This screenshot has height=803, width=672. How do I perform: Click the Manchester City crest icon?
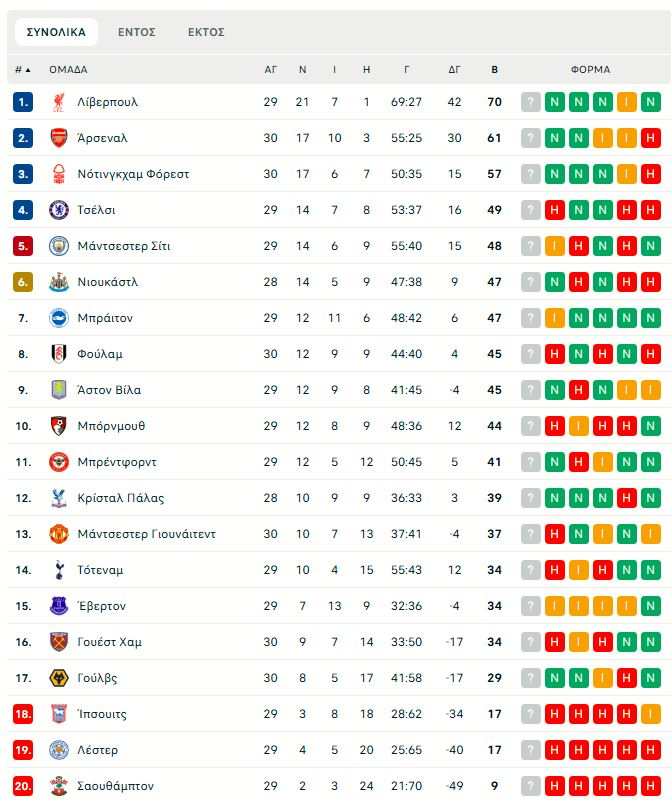click(x=59, y=246)
